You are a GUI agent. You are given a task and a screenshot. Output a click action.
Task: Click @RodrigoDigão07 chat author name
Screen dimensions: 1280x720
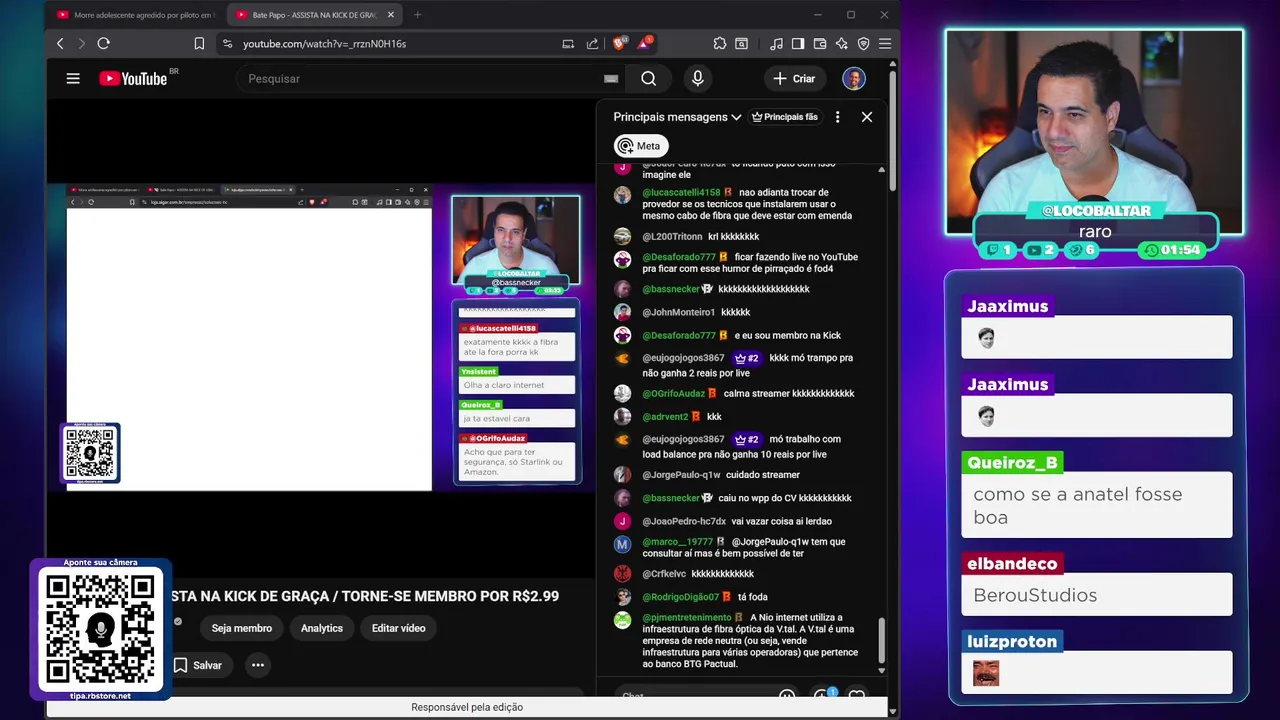pos(680,597)
